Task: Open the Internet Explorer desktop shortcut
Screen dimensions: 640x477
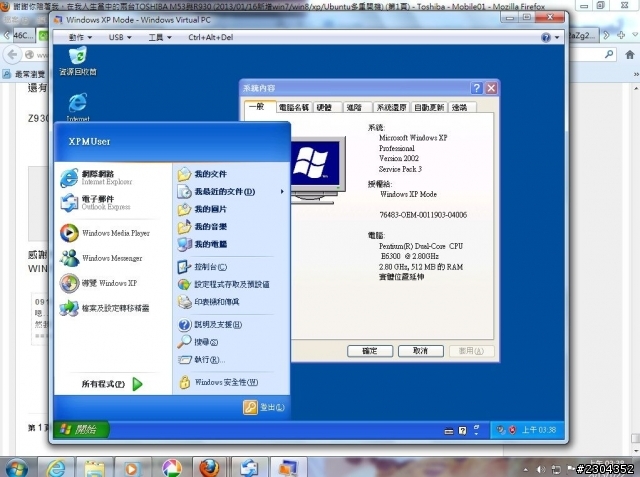Action: 78,107
